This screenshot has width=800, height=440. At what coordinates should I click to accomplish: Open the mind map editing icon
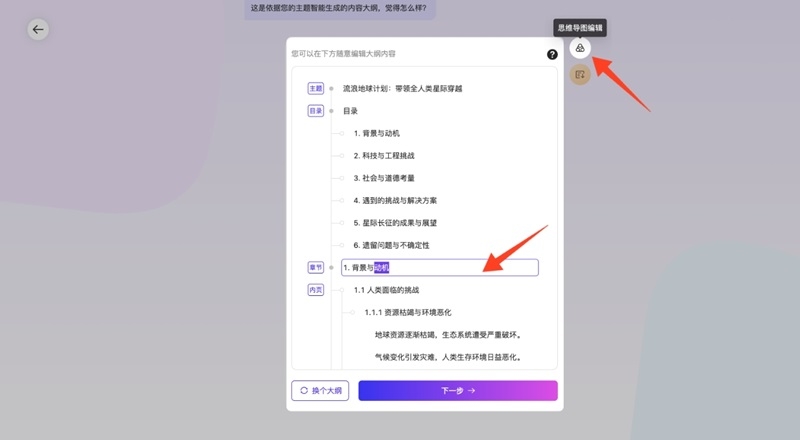pyautogui.click(x=580, y=48)
